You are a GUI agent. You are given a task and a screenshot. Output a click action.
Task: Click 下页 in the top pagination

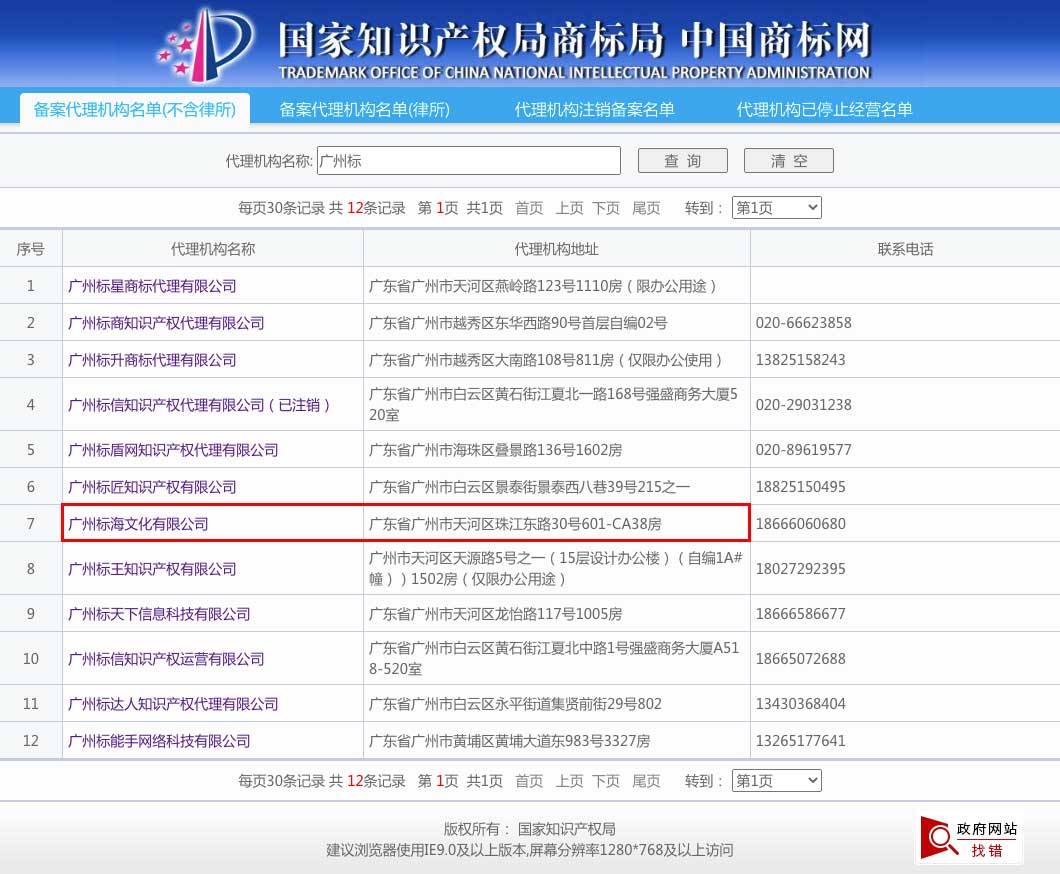click(606, 208)
